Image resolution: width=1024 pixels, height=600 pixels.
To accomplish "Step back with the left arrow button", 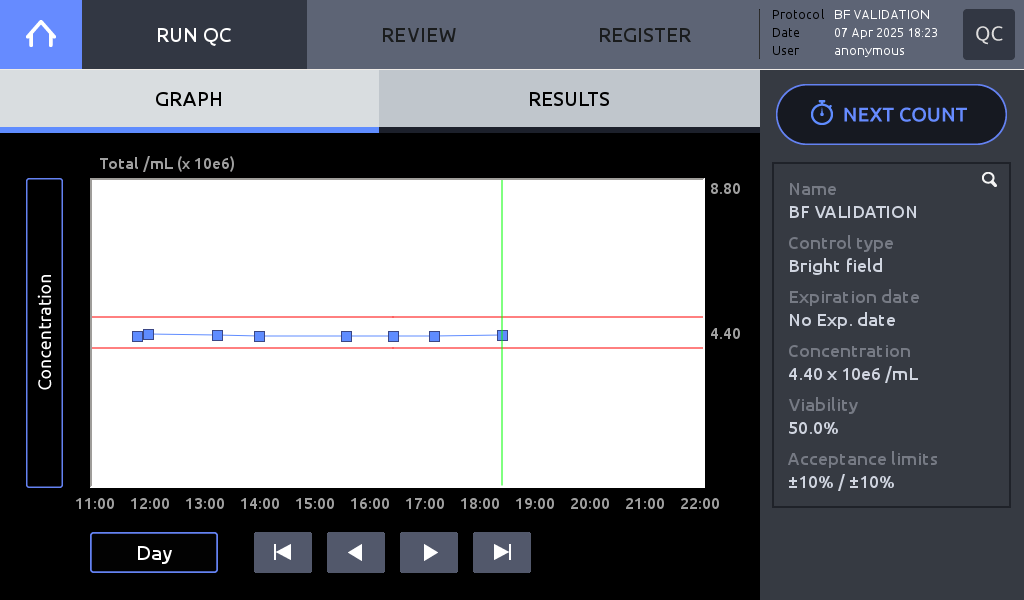I will 356,552.
